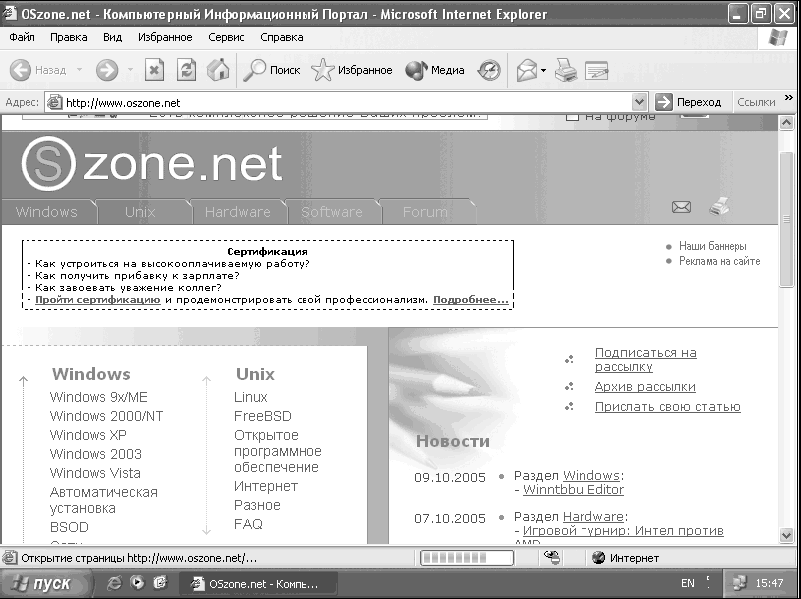
Task: Open the Windows Vista section link
Action: 95,473
